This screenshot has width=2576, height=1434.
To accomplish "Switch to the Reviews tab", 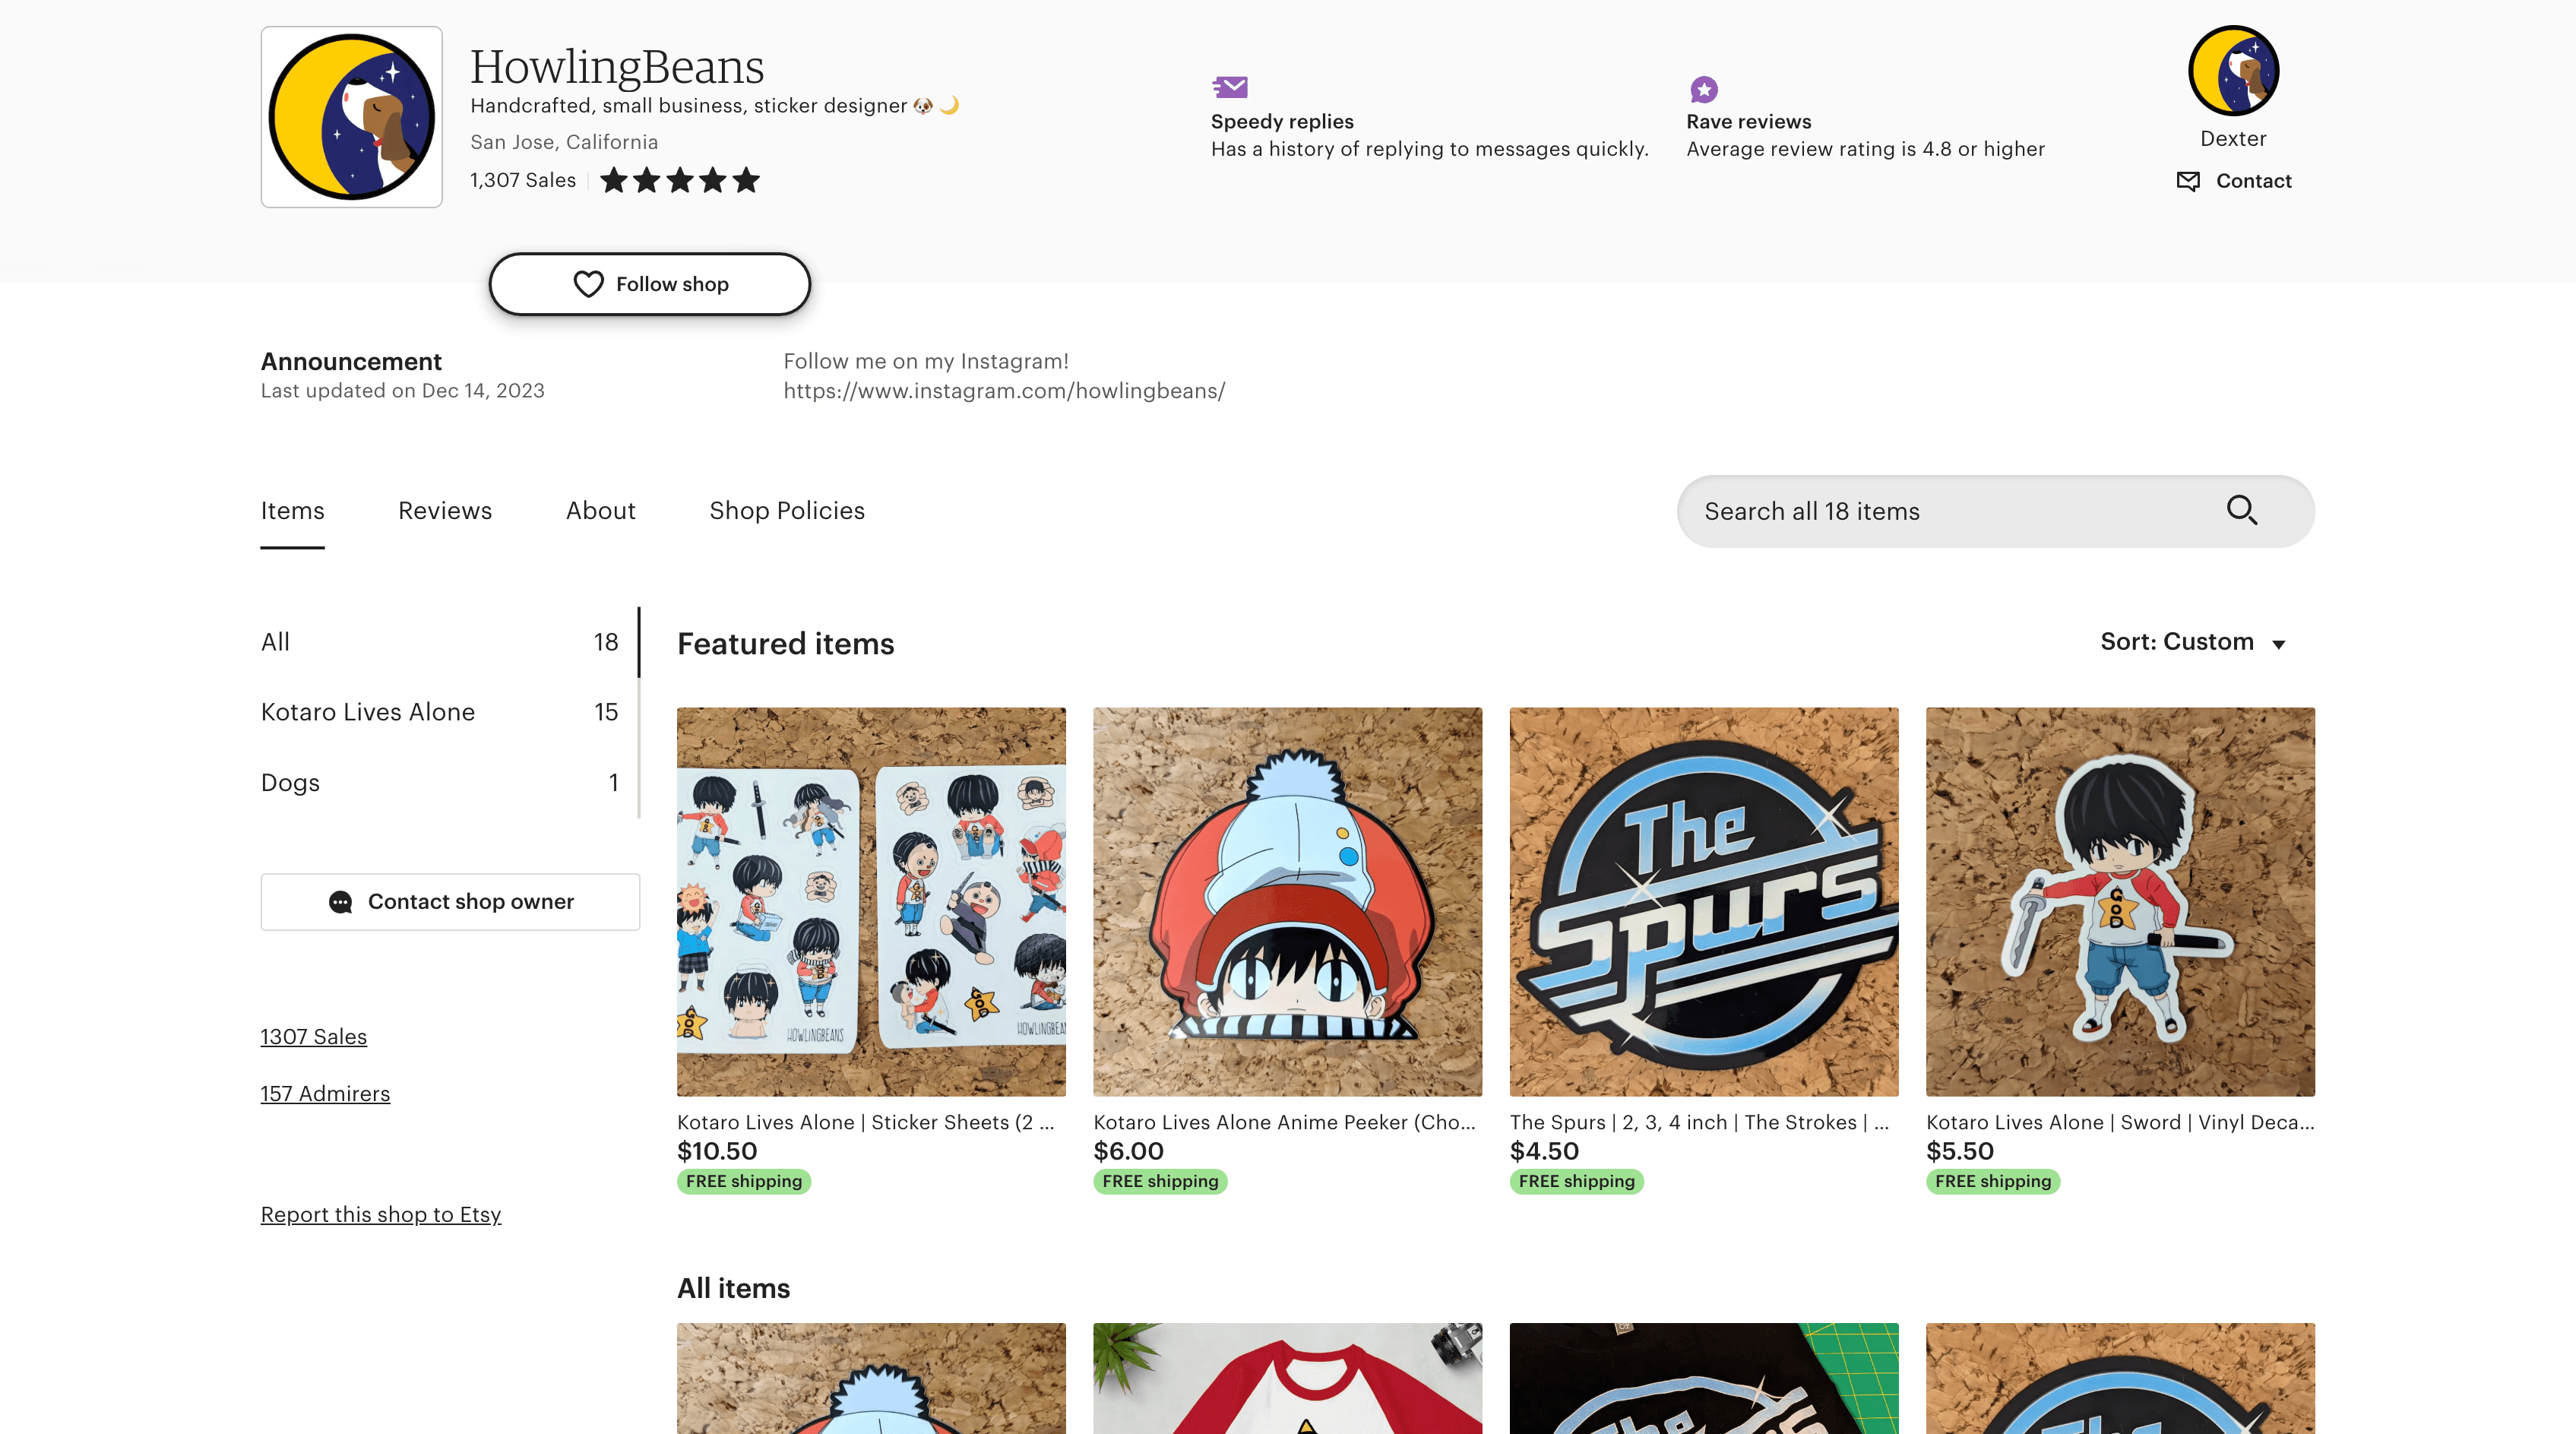I will (x=445, y=511).
